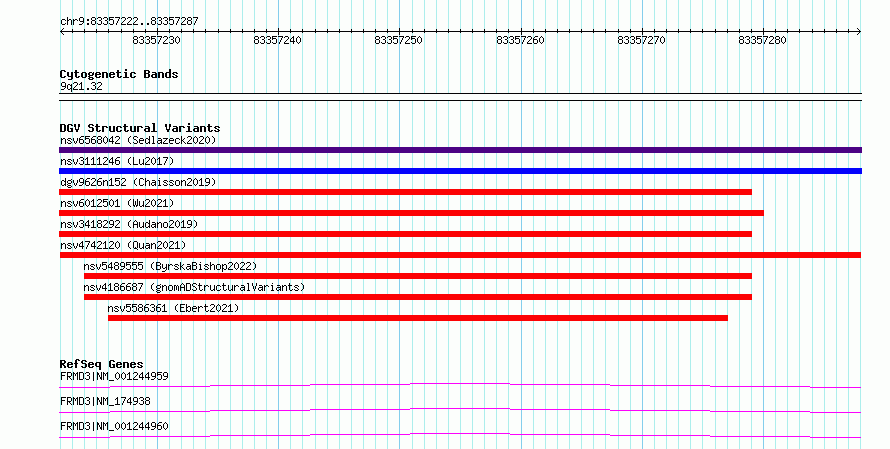Click the DGV Structural Variants track title
Screen dimensions: 890x449
click(140, 128)
